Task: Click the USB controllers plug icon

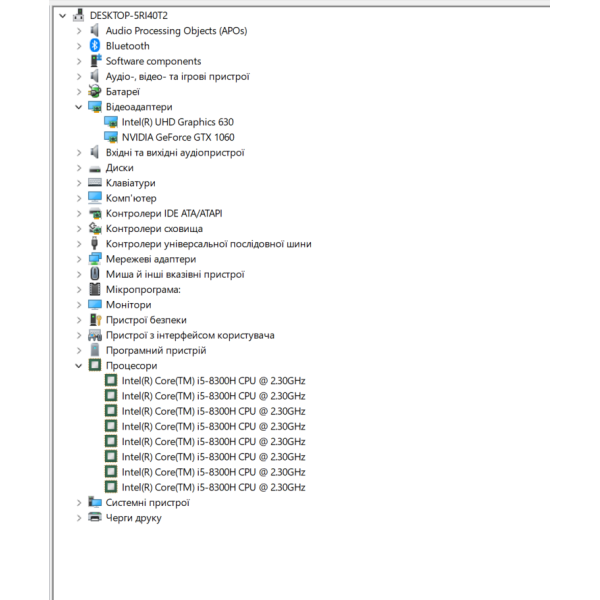Action: [x=95, y=243]
